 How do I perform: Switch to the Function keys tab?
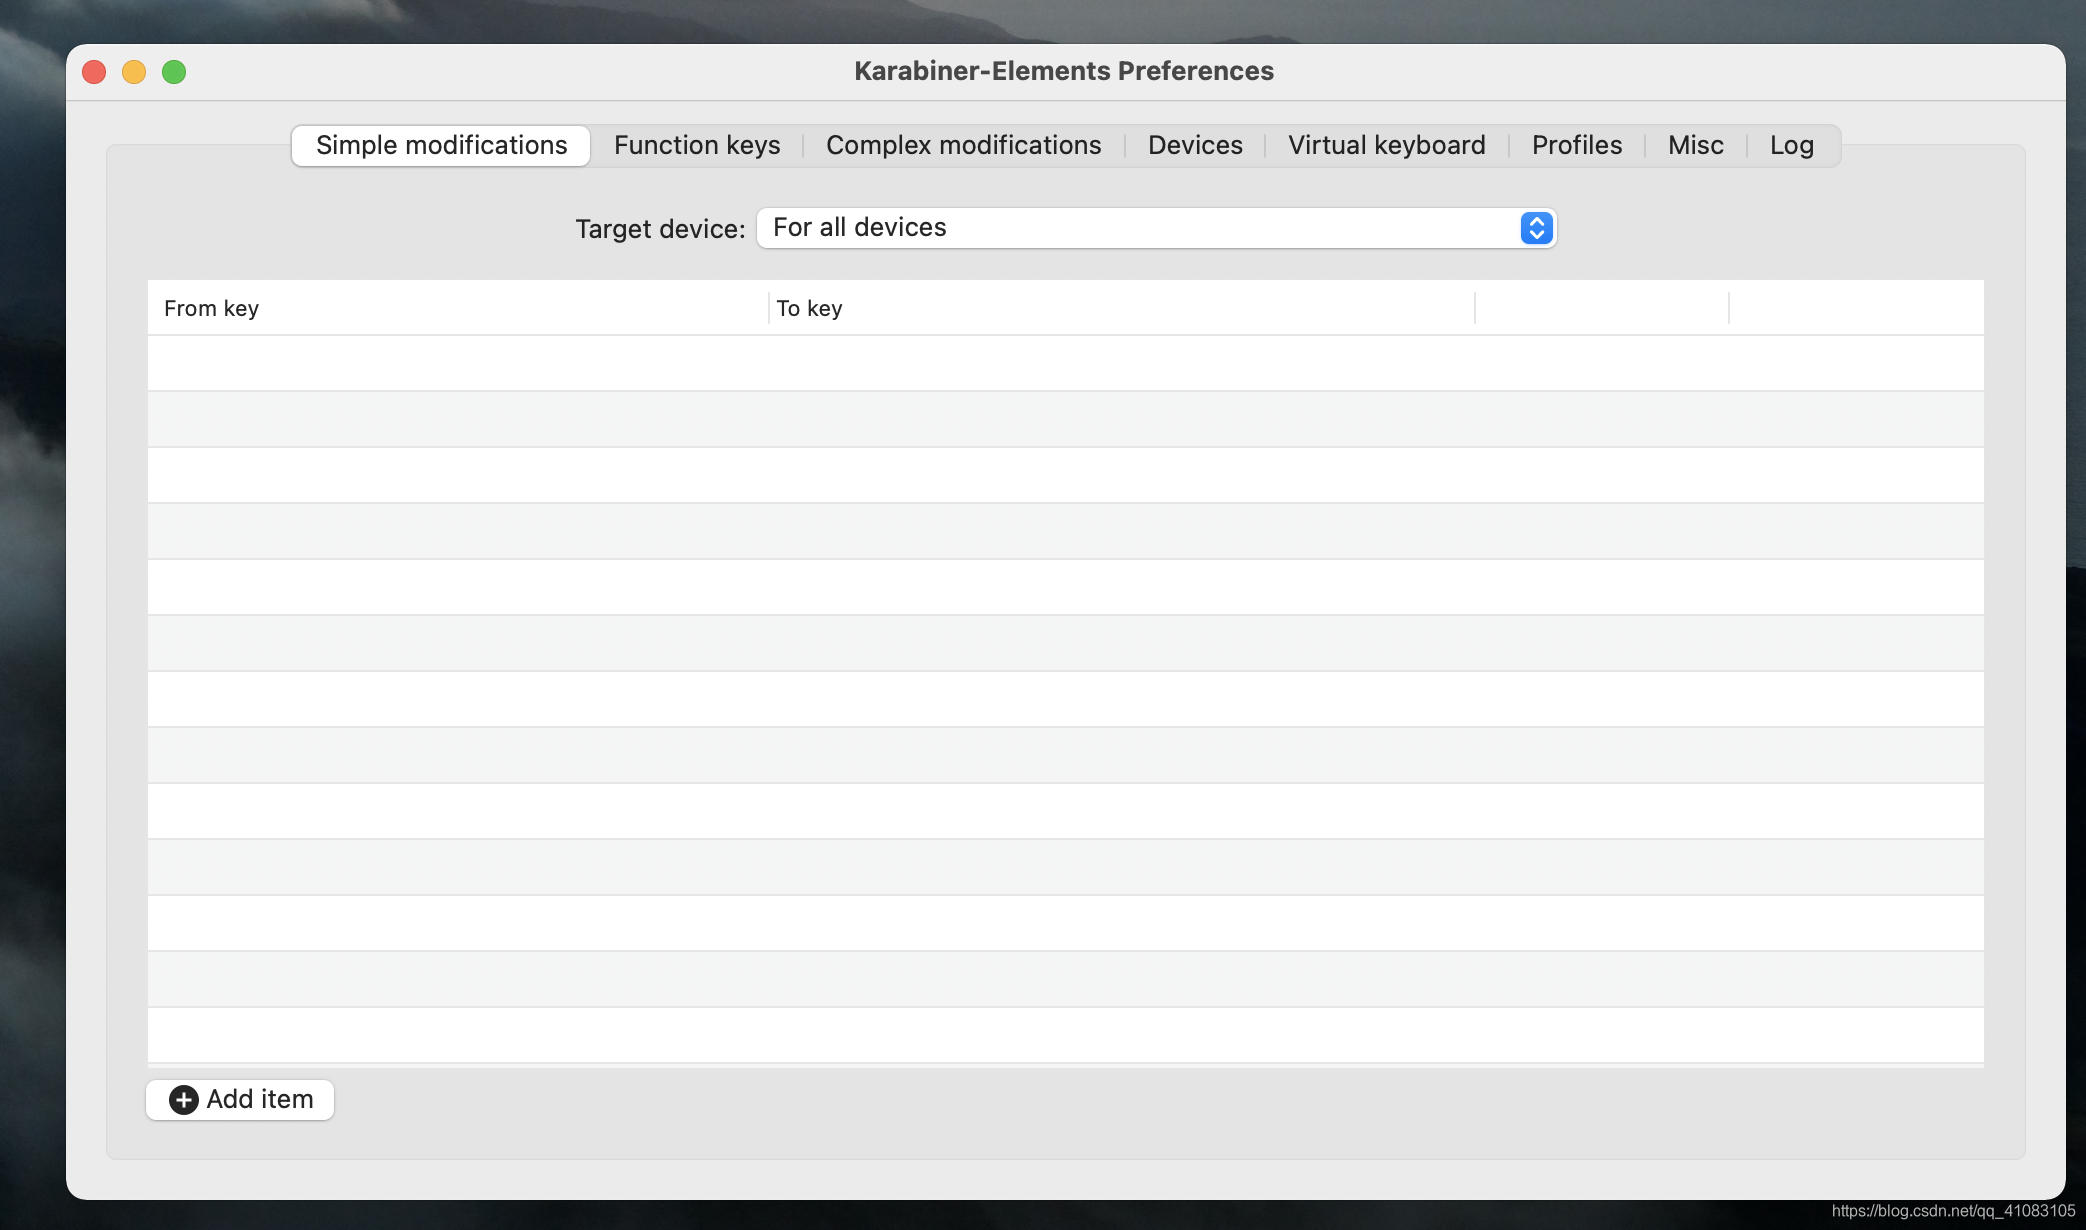click(697, 146)
